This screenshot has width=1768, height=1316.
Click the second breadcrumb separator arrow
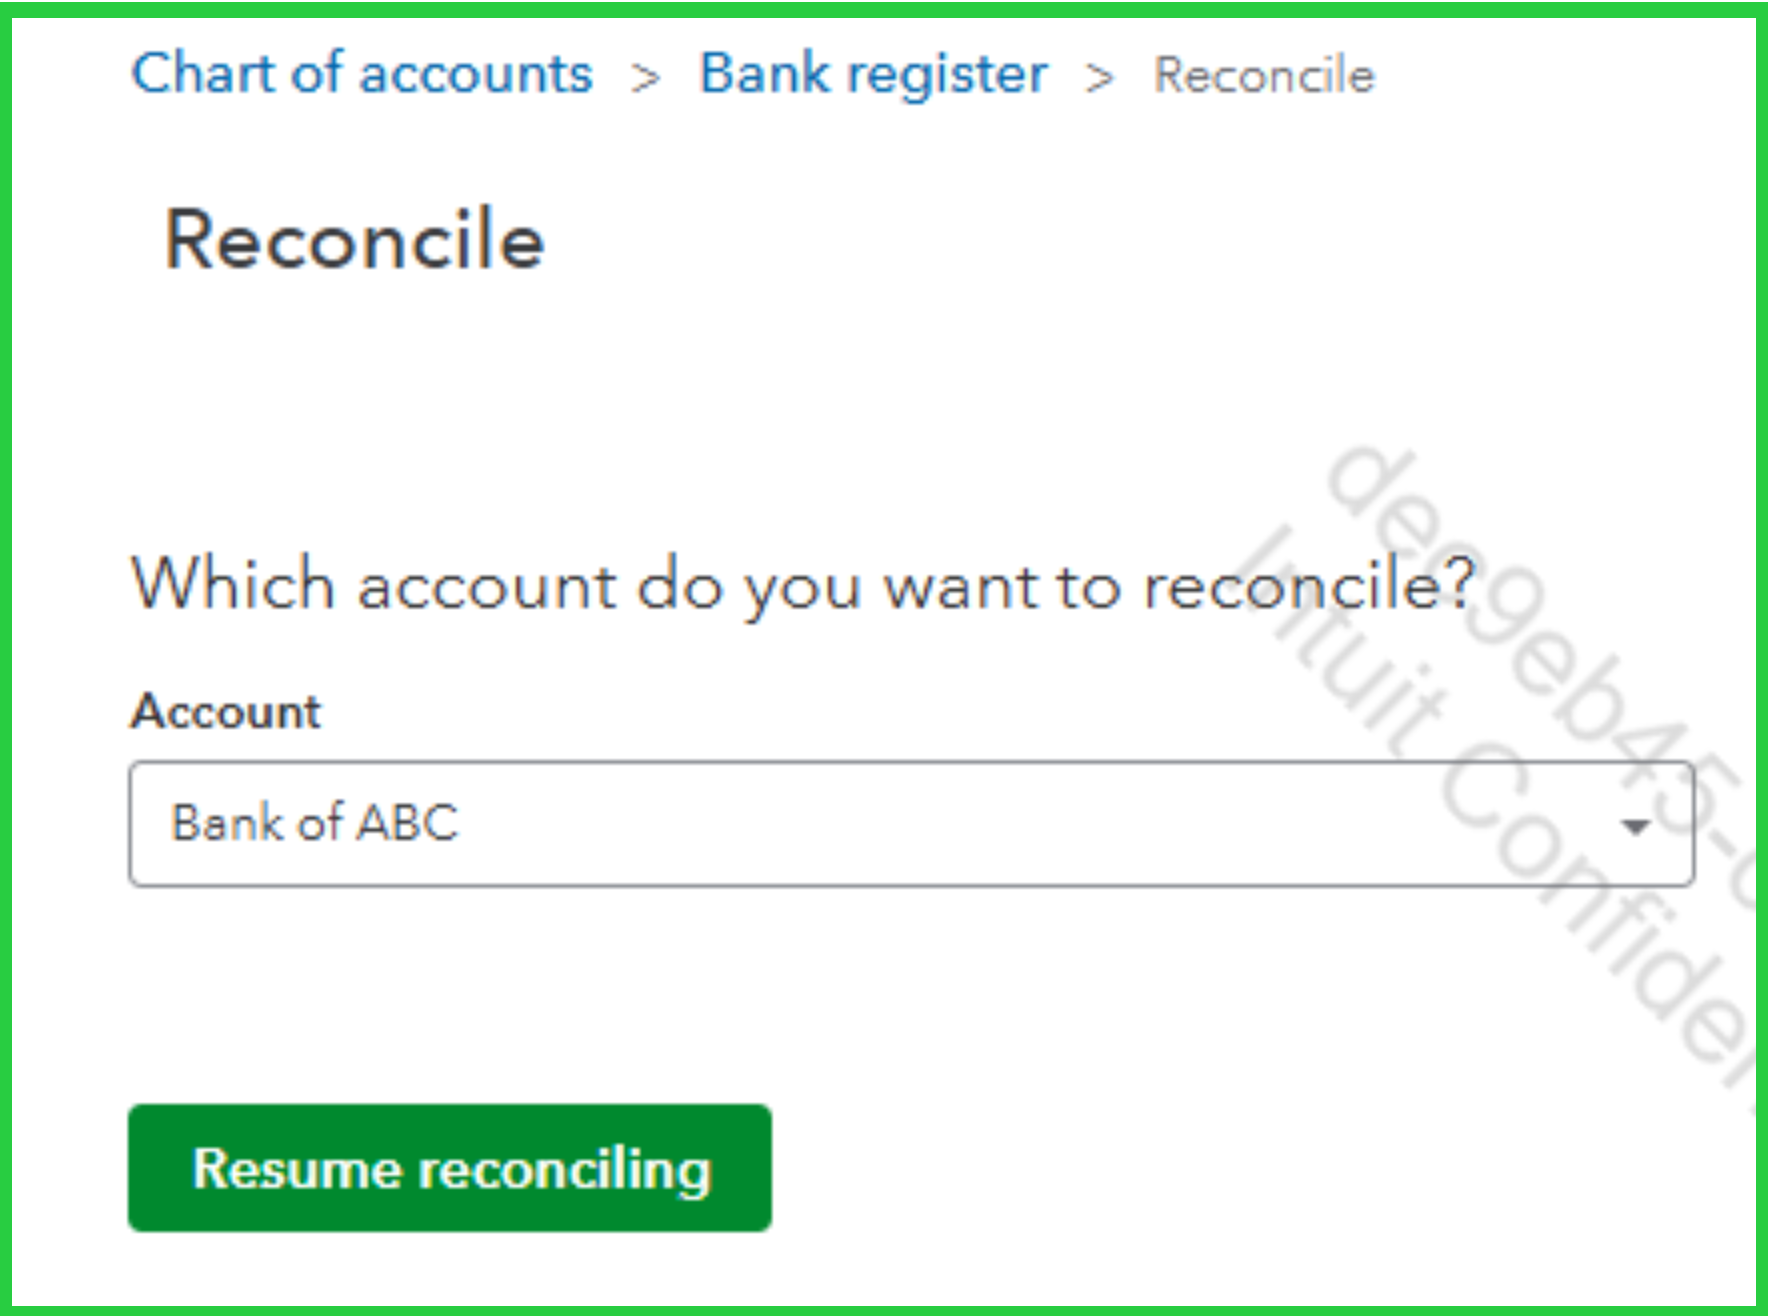tap(1100, 77)
